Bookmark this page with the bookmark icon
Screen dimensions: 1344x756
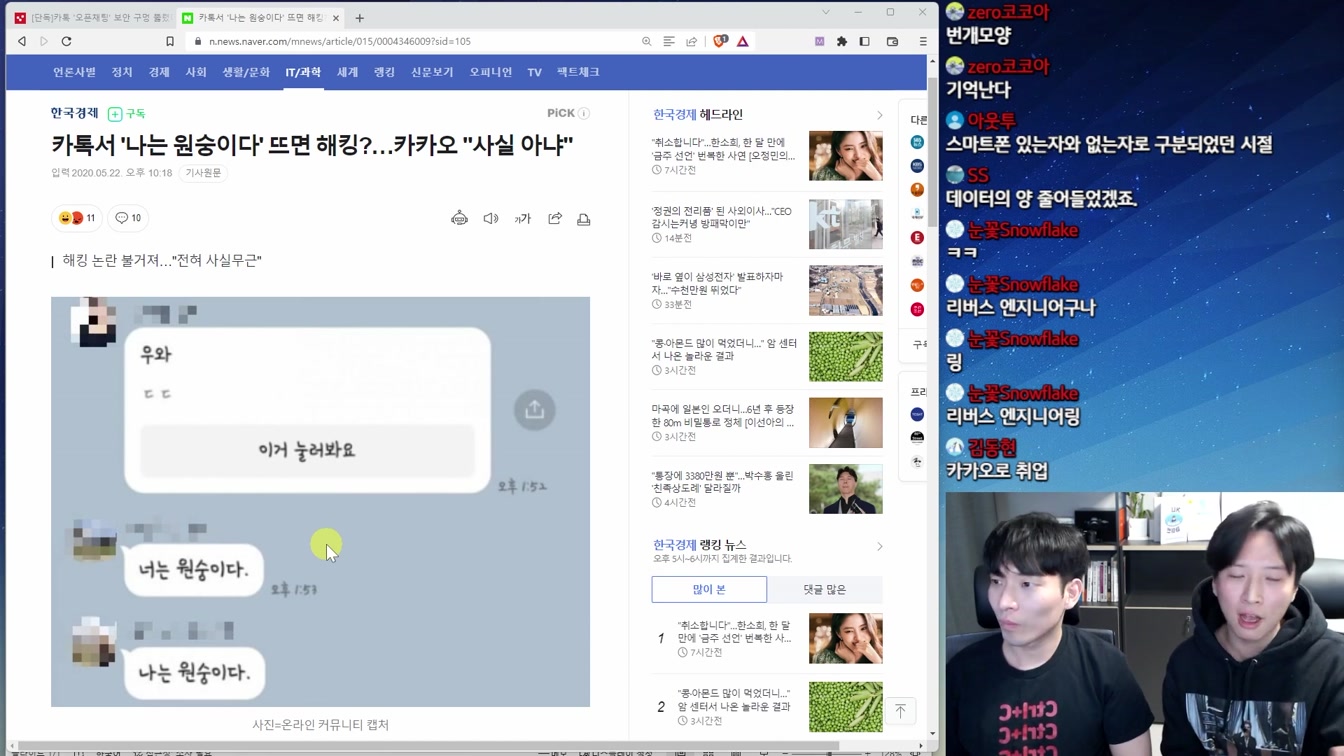coord(170,41)
